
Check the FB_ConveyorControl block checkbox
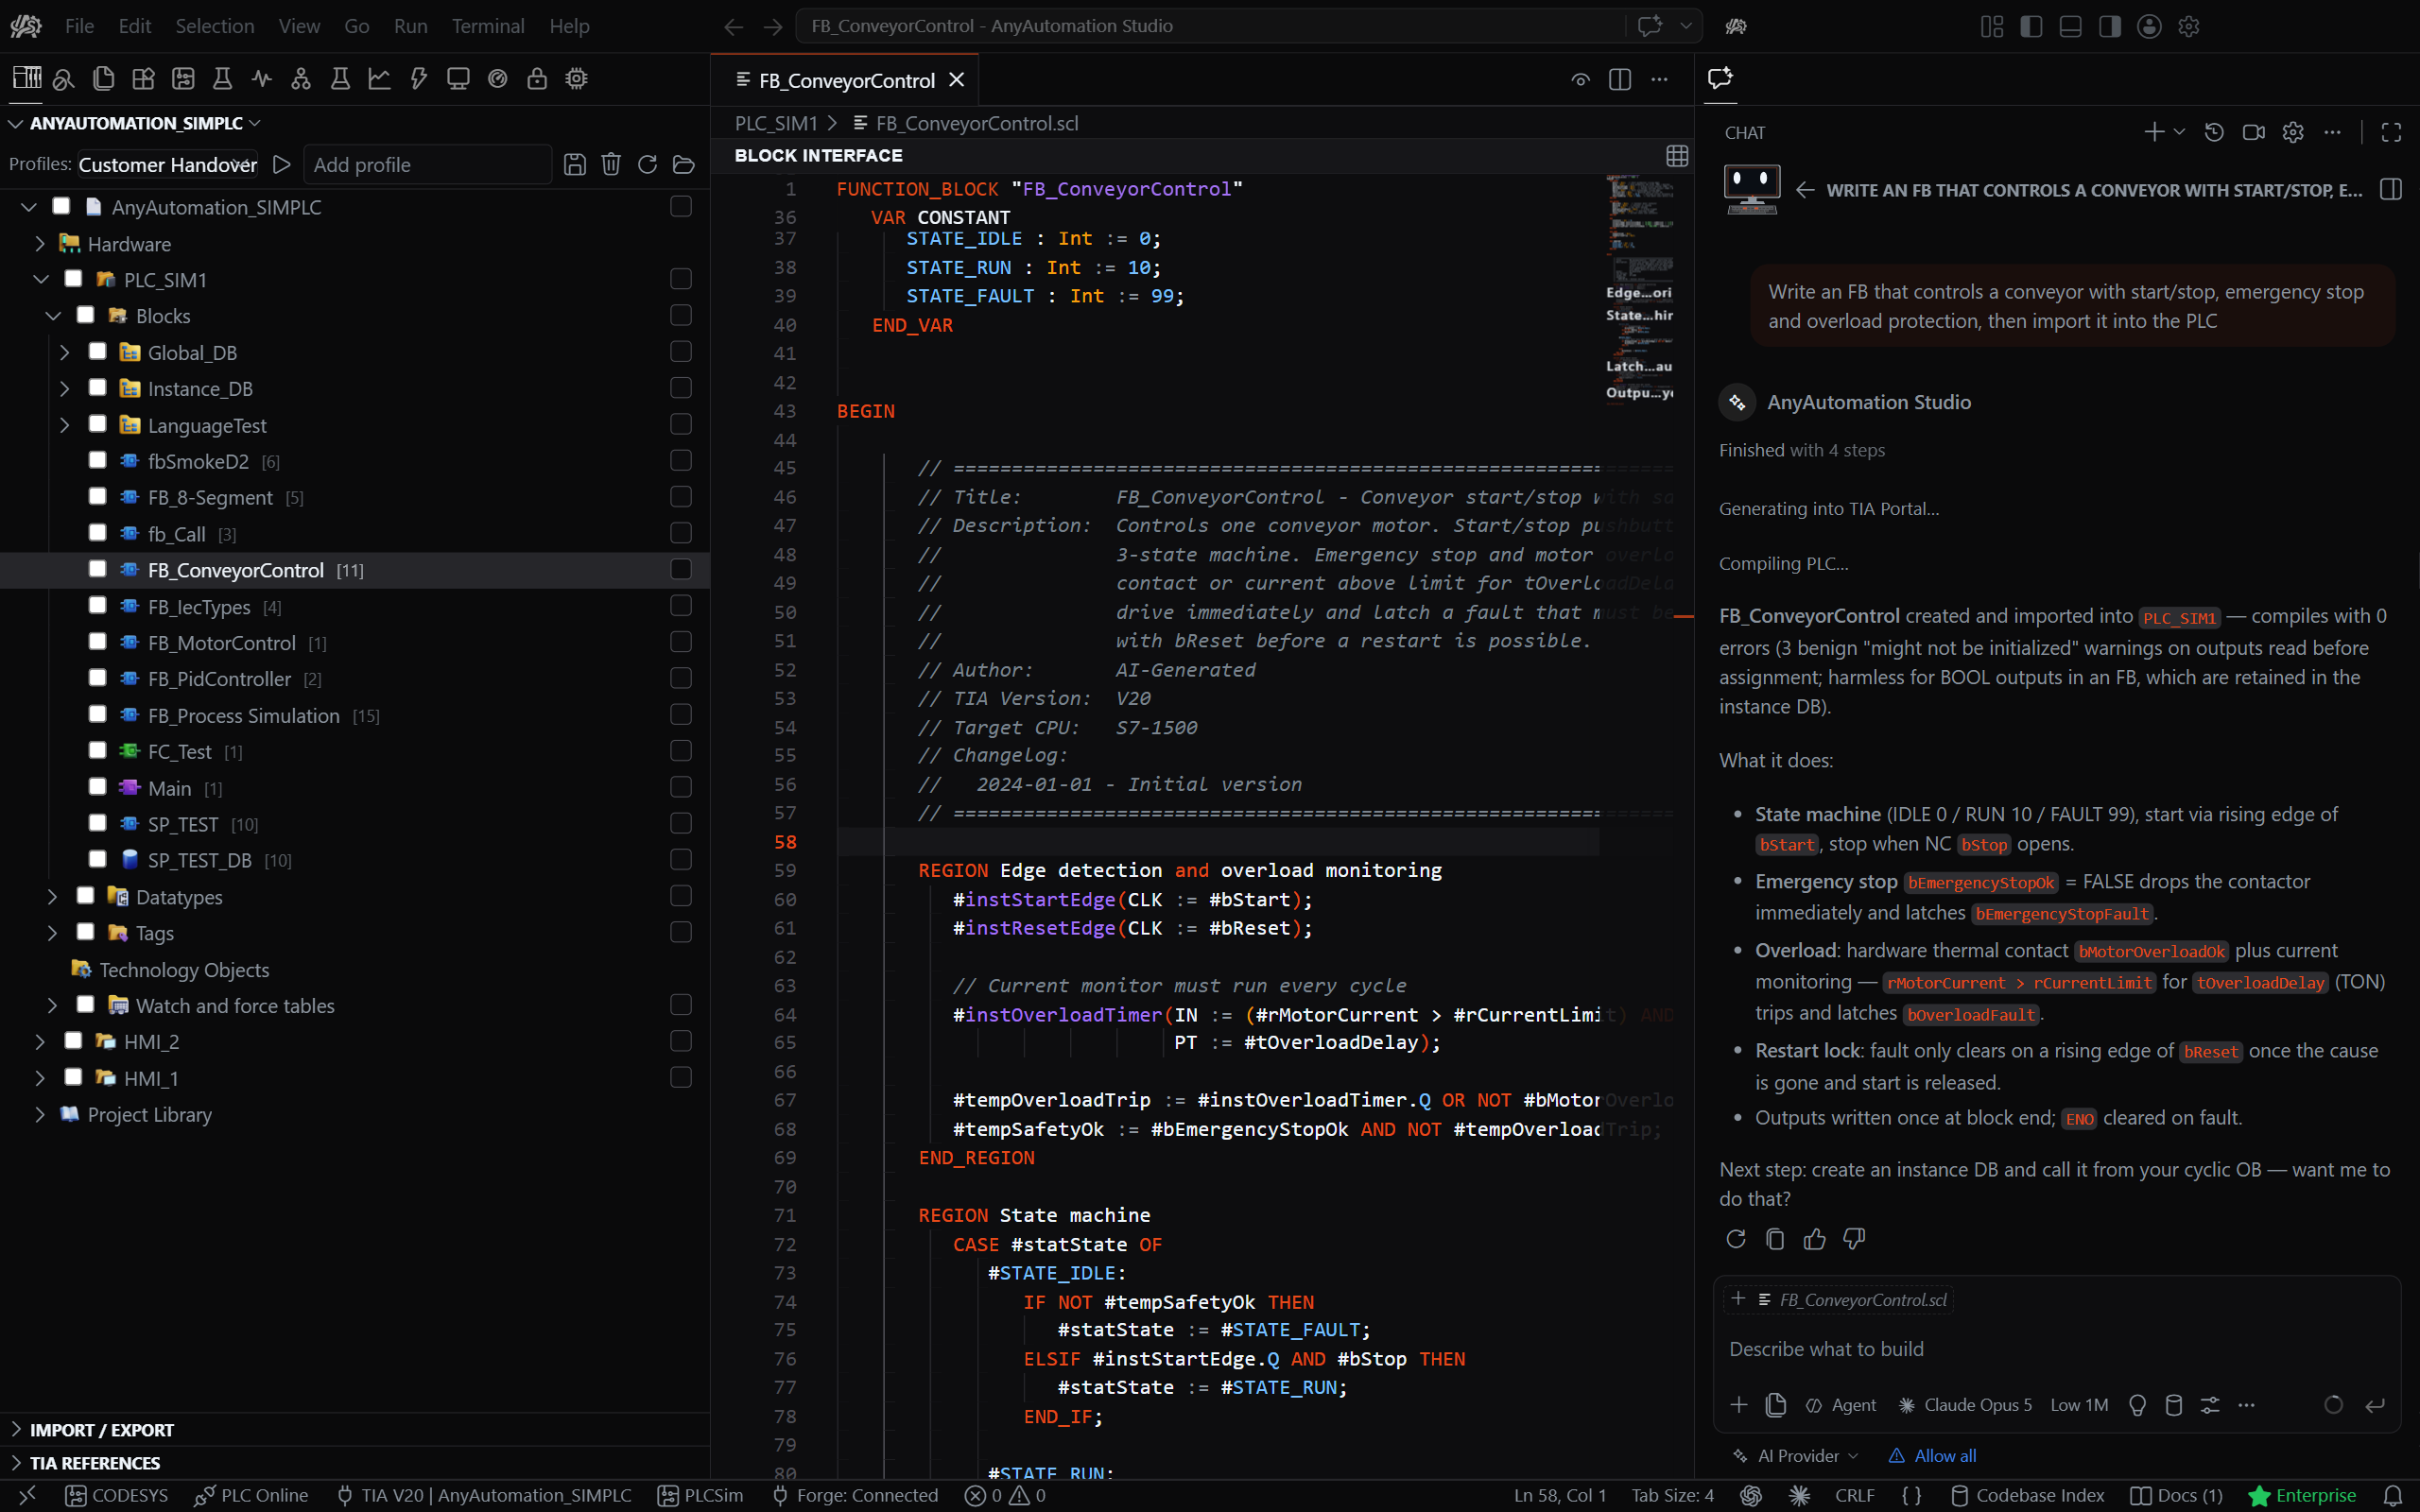tap(97, 569)
